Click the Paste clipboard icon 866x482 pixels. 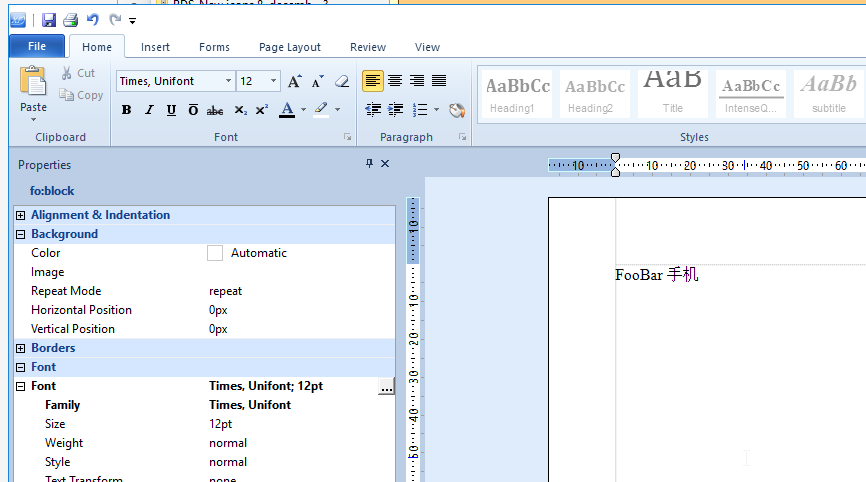33,88
